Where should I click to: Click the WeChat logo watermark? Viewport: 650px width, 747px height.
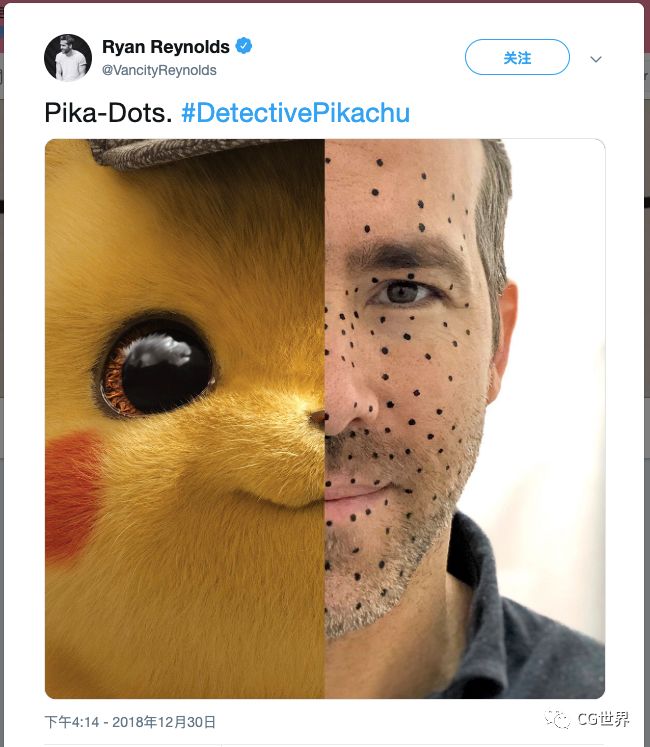click(x=558, y=719)
